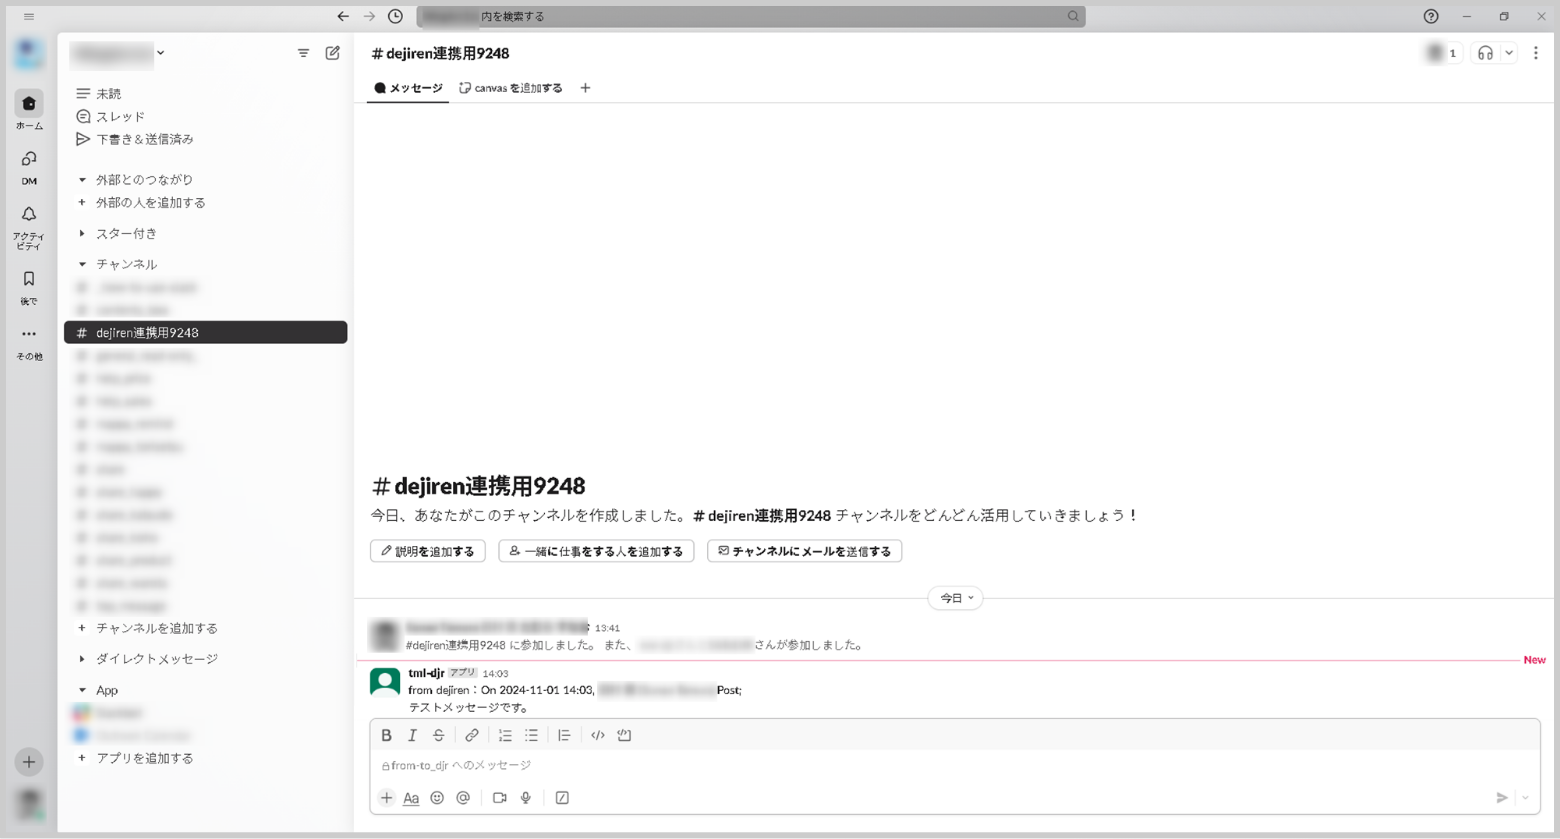Record a video clip
Viewport: 1560px width, 839px height.
(499, 798)
